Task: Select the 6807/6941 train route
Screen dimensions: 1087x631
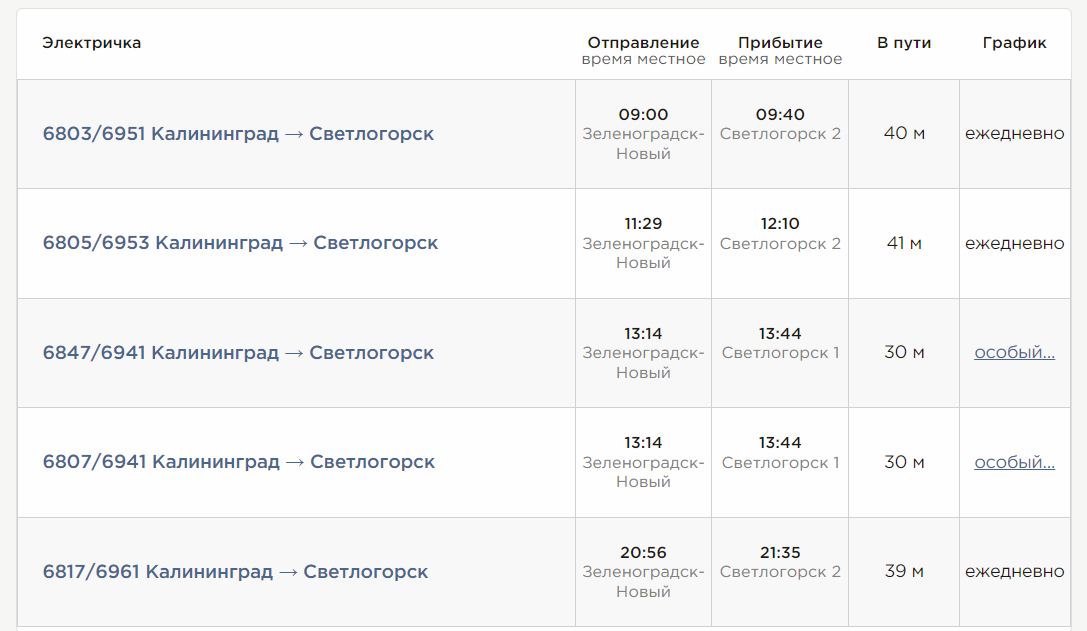Action: tap(239, 462)
